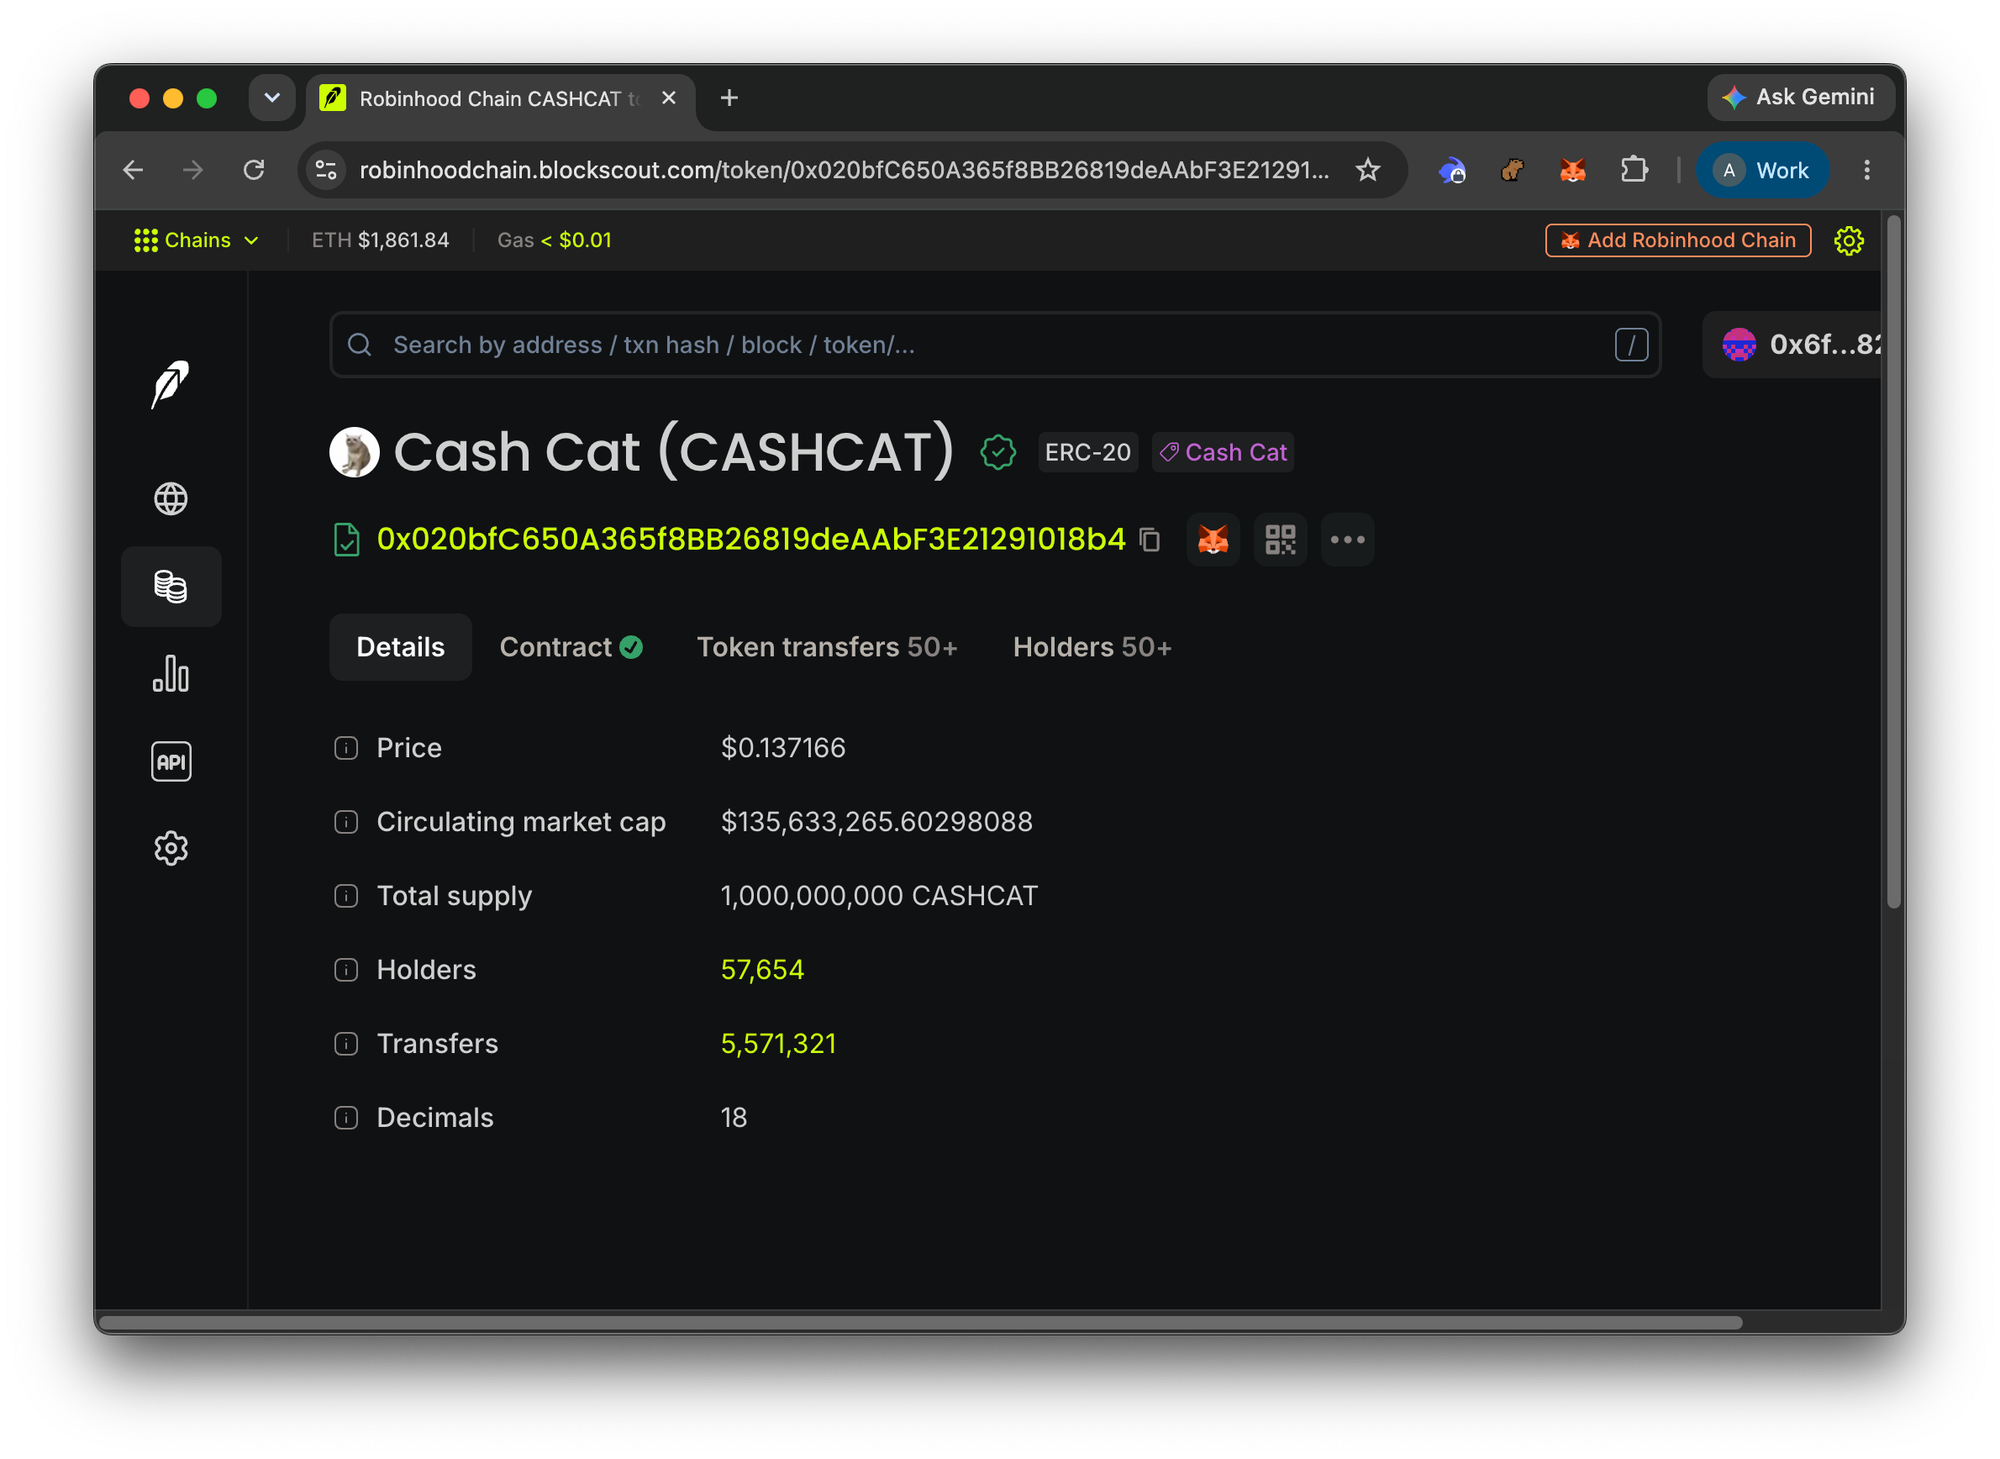This screenshot has width=2000, height=1459.
Task: Open the MetaMask browser extension icon
Action: click(1573, 170)
